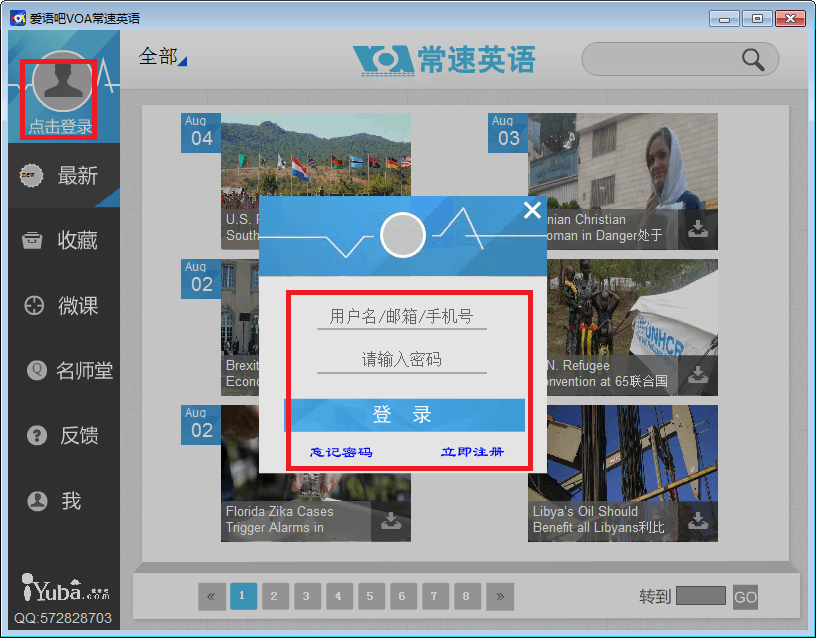This screenshot has width=816, height=638.
Task: Click the user avatar login icon
Action: tap(64, 84)
